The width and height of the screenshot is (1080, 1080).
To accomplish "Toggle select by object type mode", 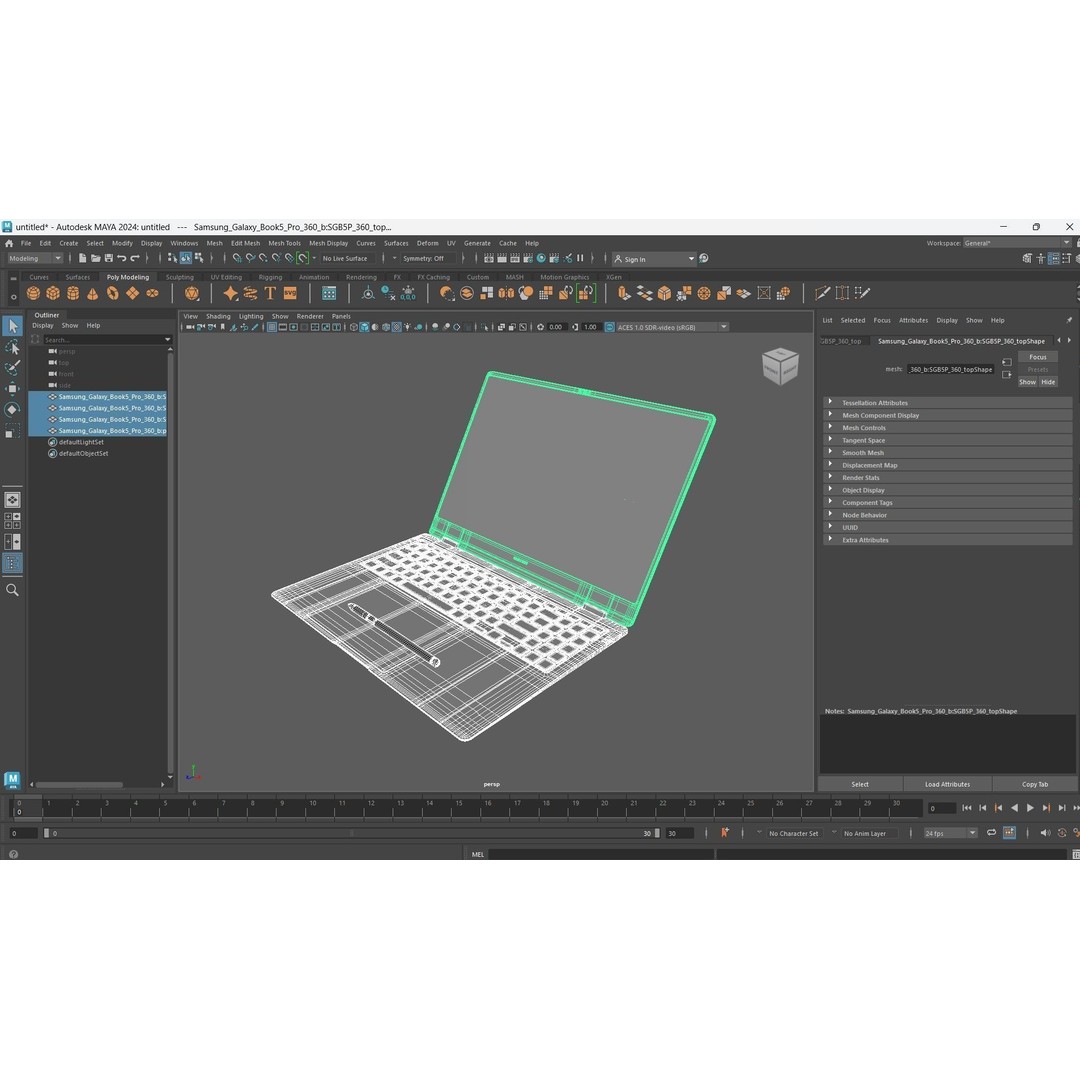I will point(186,258).
